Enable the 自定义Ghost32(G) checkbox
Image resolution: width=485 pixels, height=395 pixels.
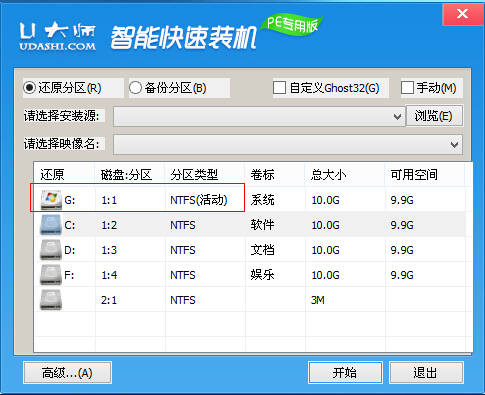tap(279, 88)
